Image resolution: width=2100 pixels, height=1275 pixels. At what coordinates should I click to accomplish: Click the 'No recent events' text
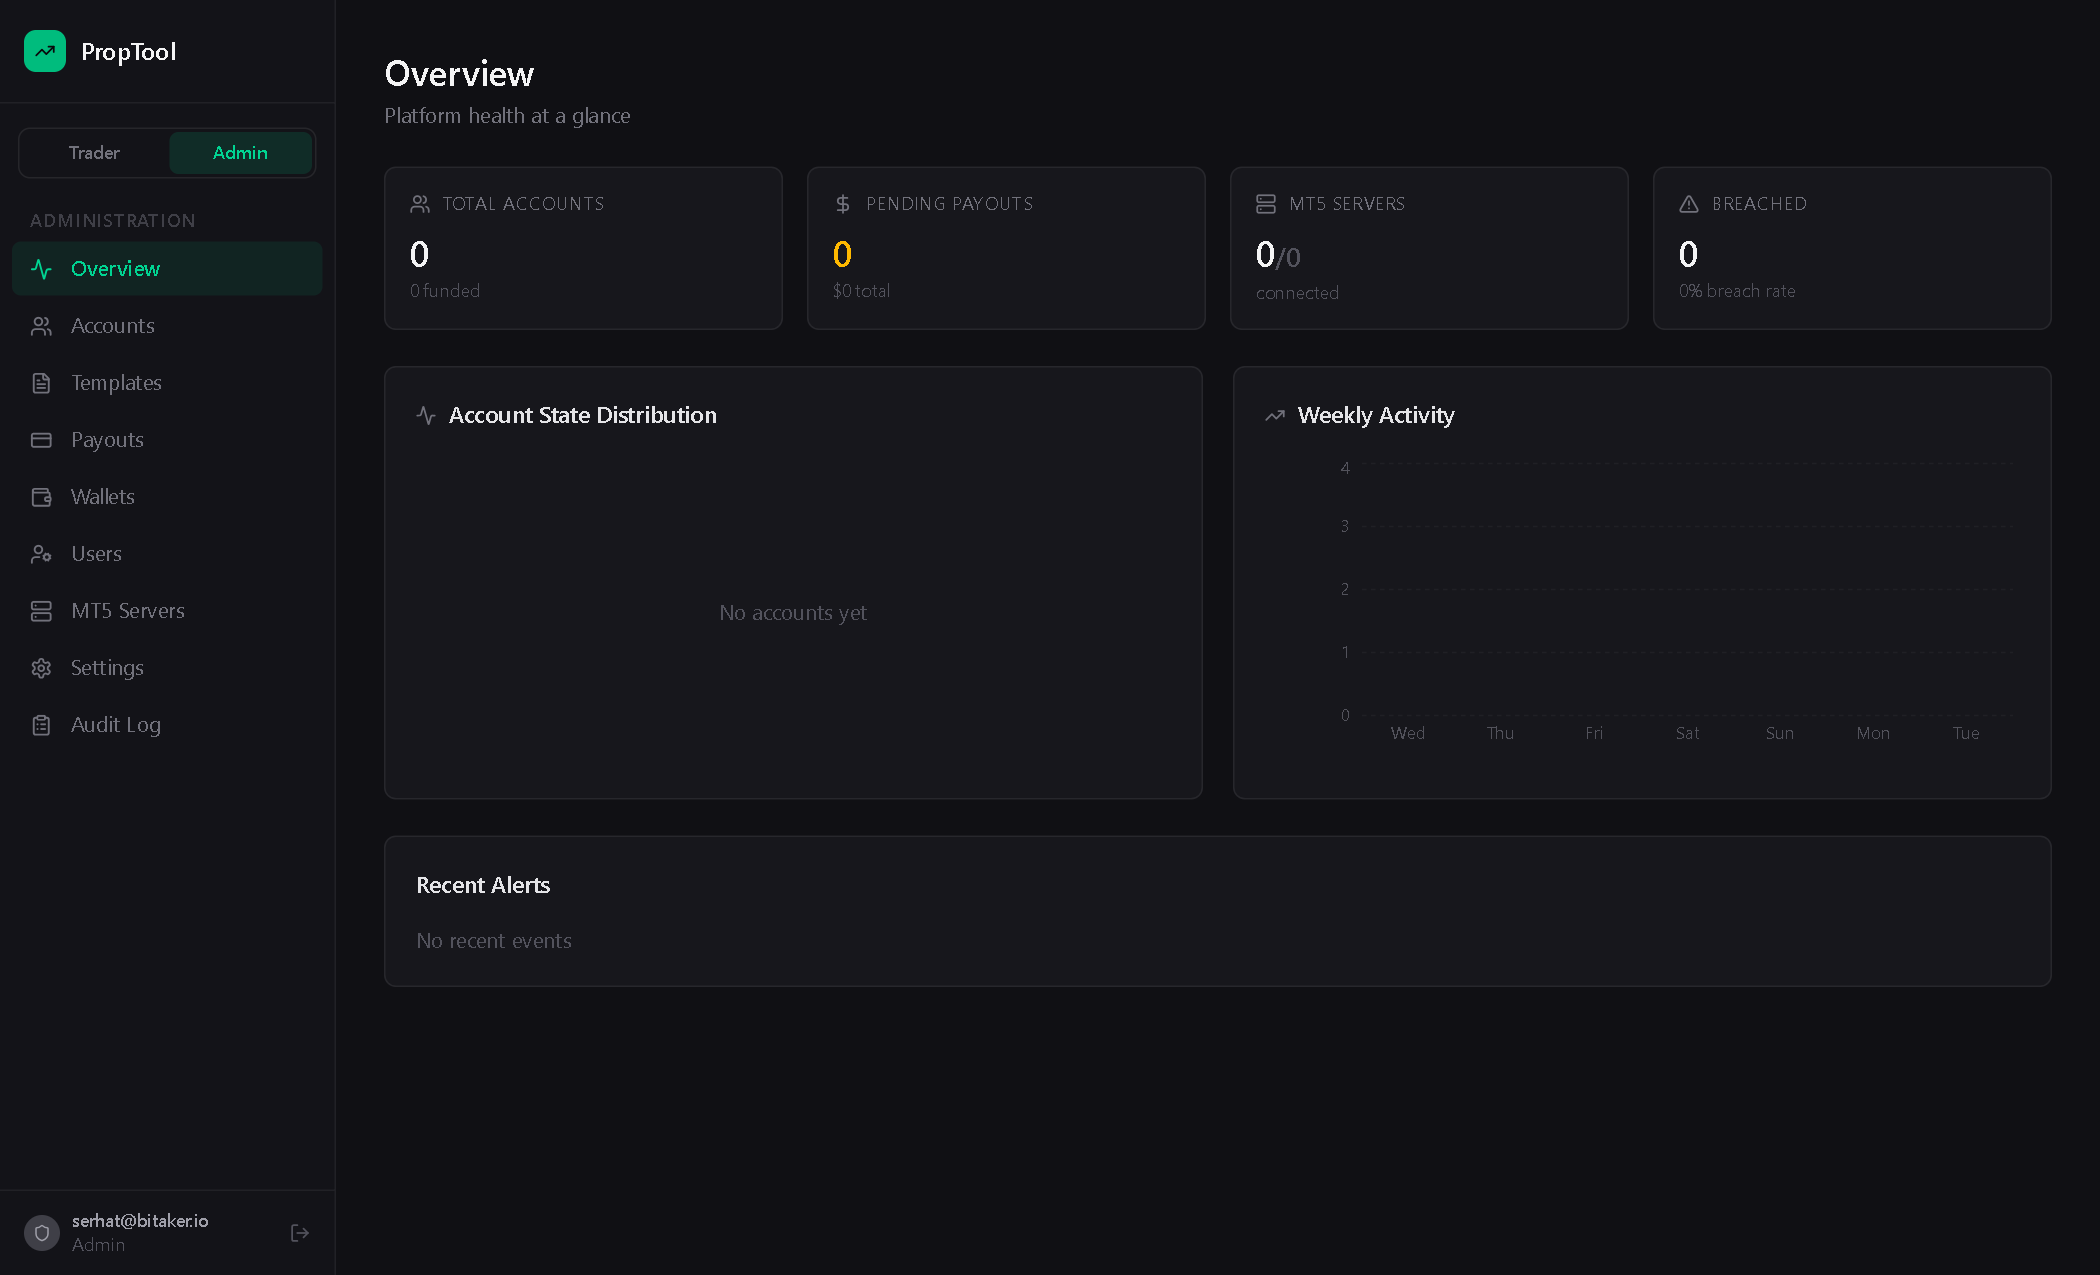tap(494, 941)
